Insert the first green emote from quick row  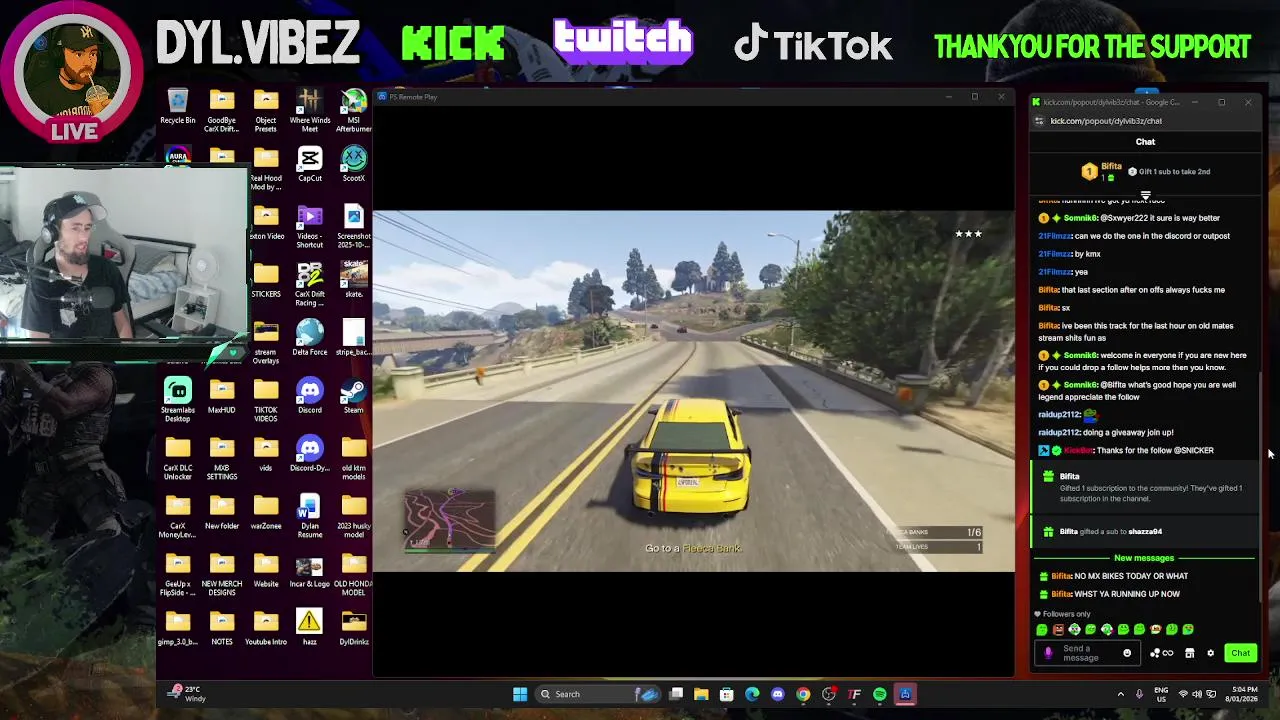pos(1042,630)
